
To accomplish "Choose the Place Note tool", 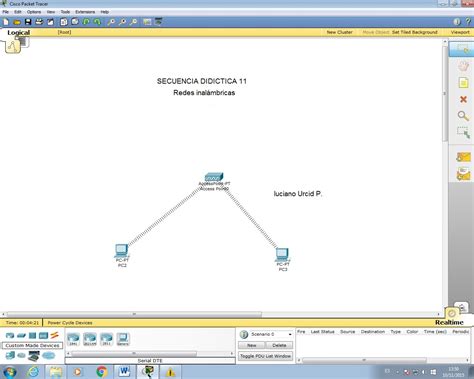I will (463, 82).
